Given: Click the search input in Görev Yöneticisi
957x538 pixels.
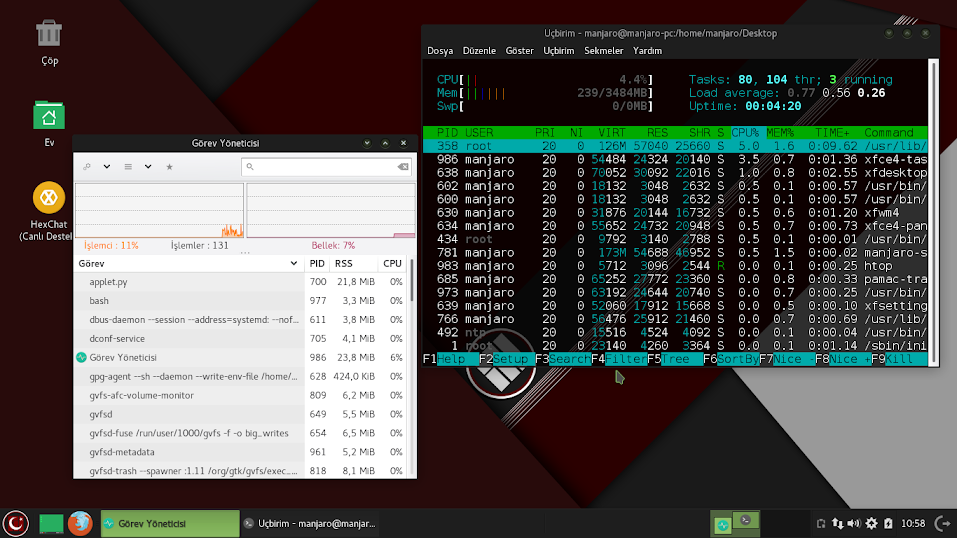Looking at the screenshot, I should coord(326,167).
